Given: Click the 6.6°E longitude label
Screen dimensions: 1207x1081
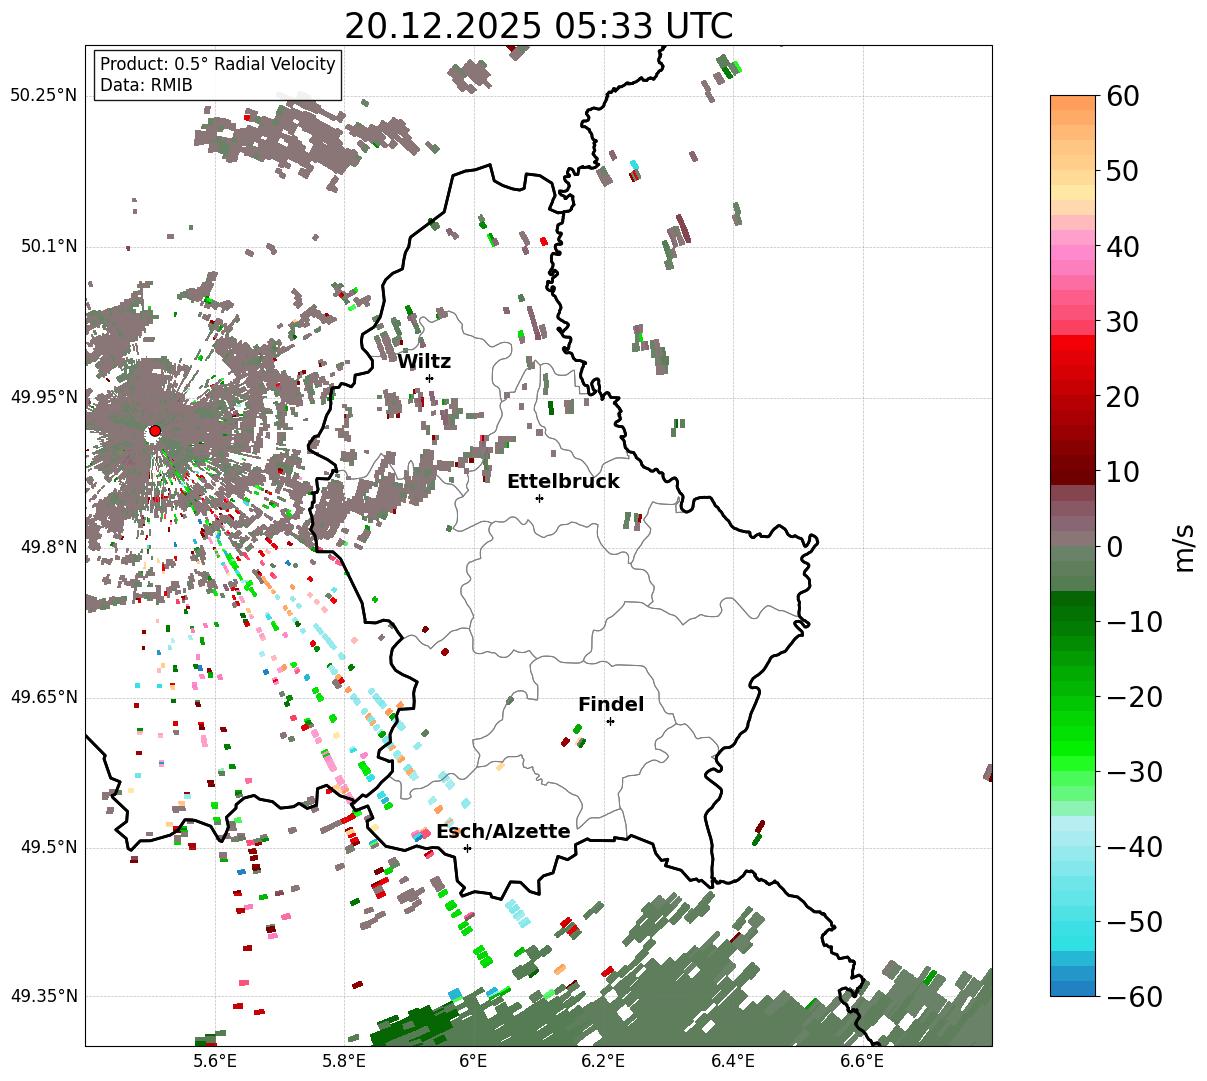Looking at the screenshot, I should 862,1062.
